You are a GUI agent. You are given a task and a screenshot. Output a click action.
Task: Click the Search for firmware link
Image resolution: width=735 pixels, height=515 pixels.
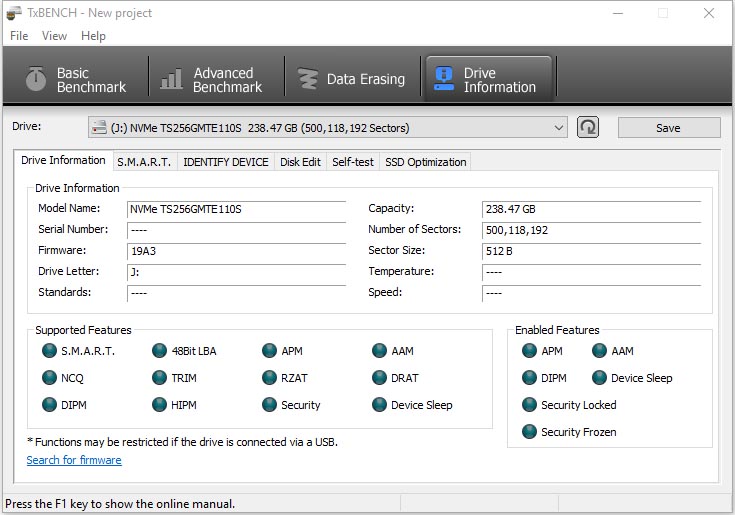click(x=74, y=460)
